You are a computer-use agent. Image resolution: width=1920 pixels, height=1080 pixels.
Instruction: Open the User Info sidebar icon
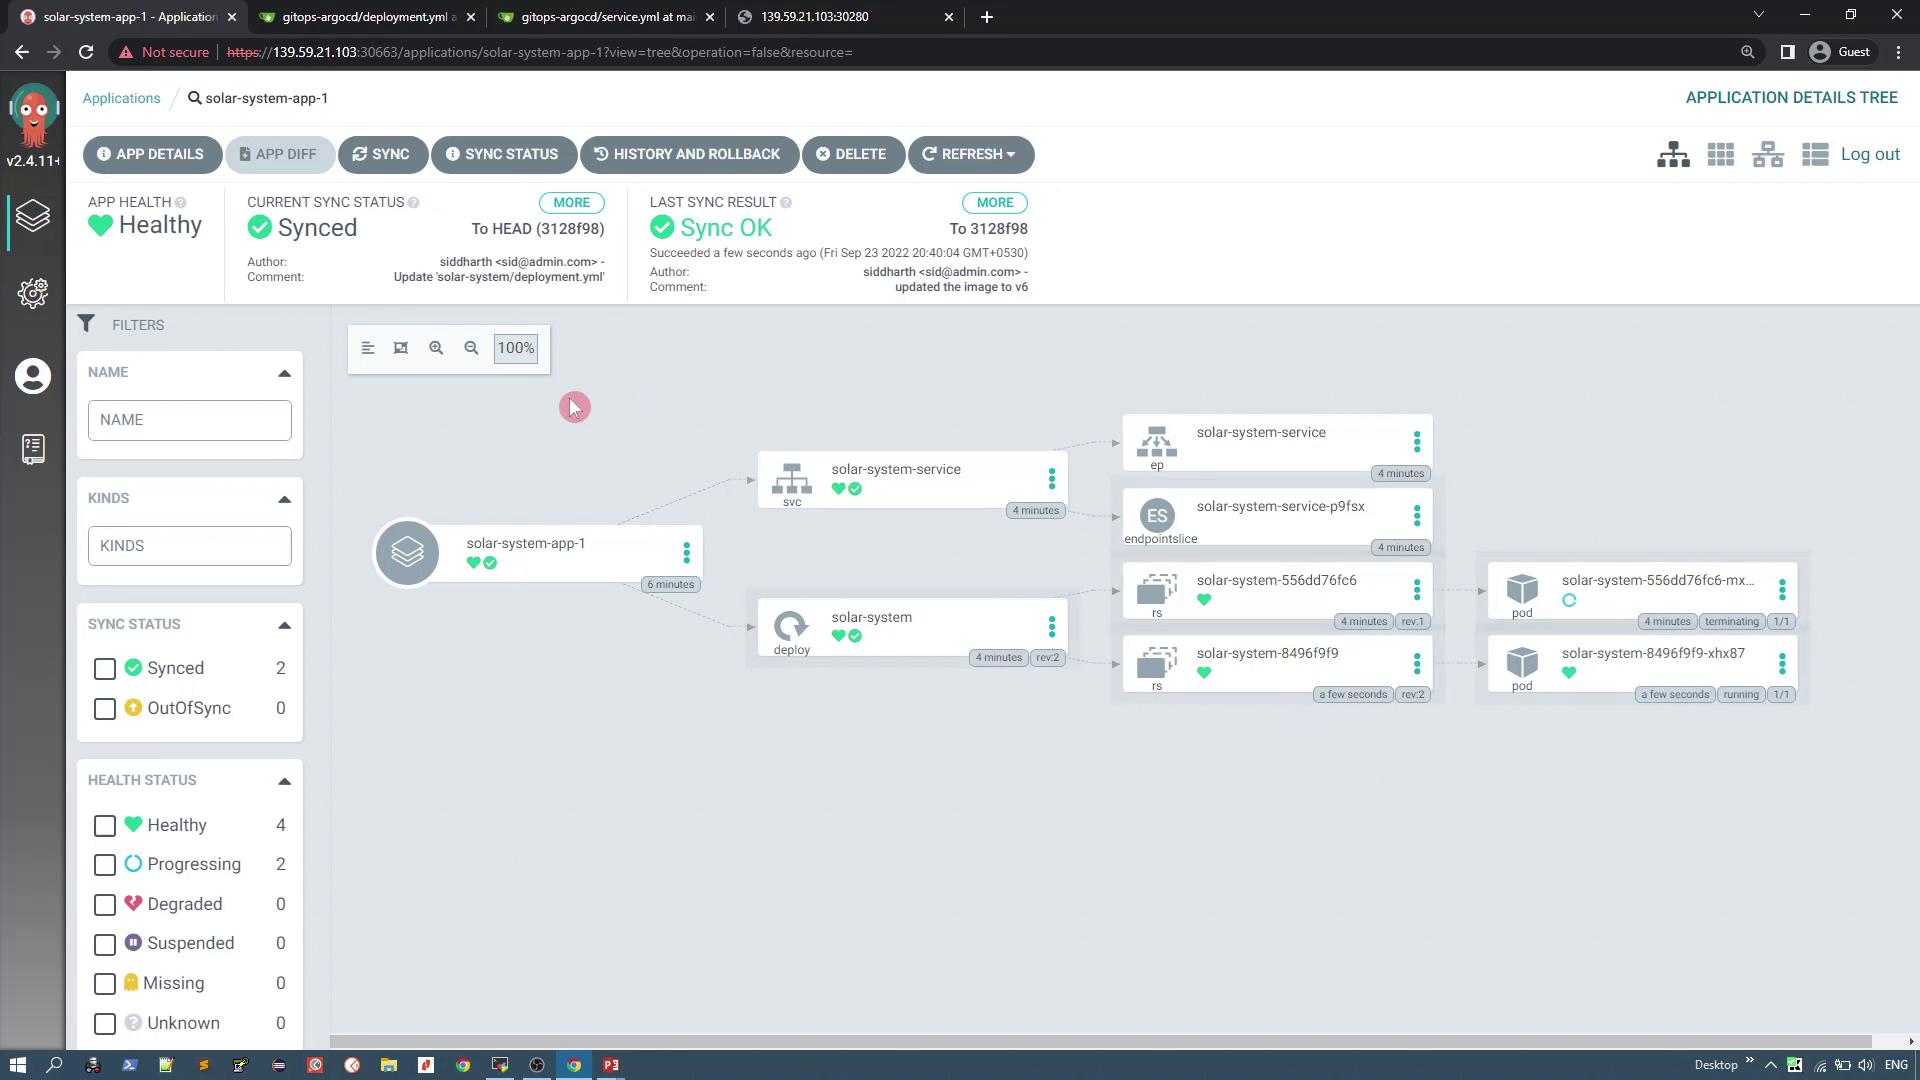[33, 377]
